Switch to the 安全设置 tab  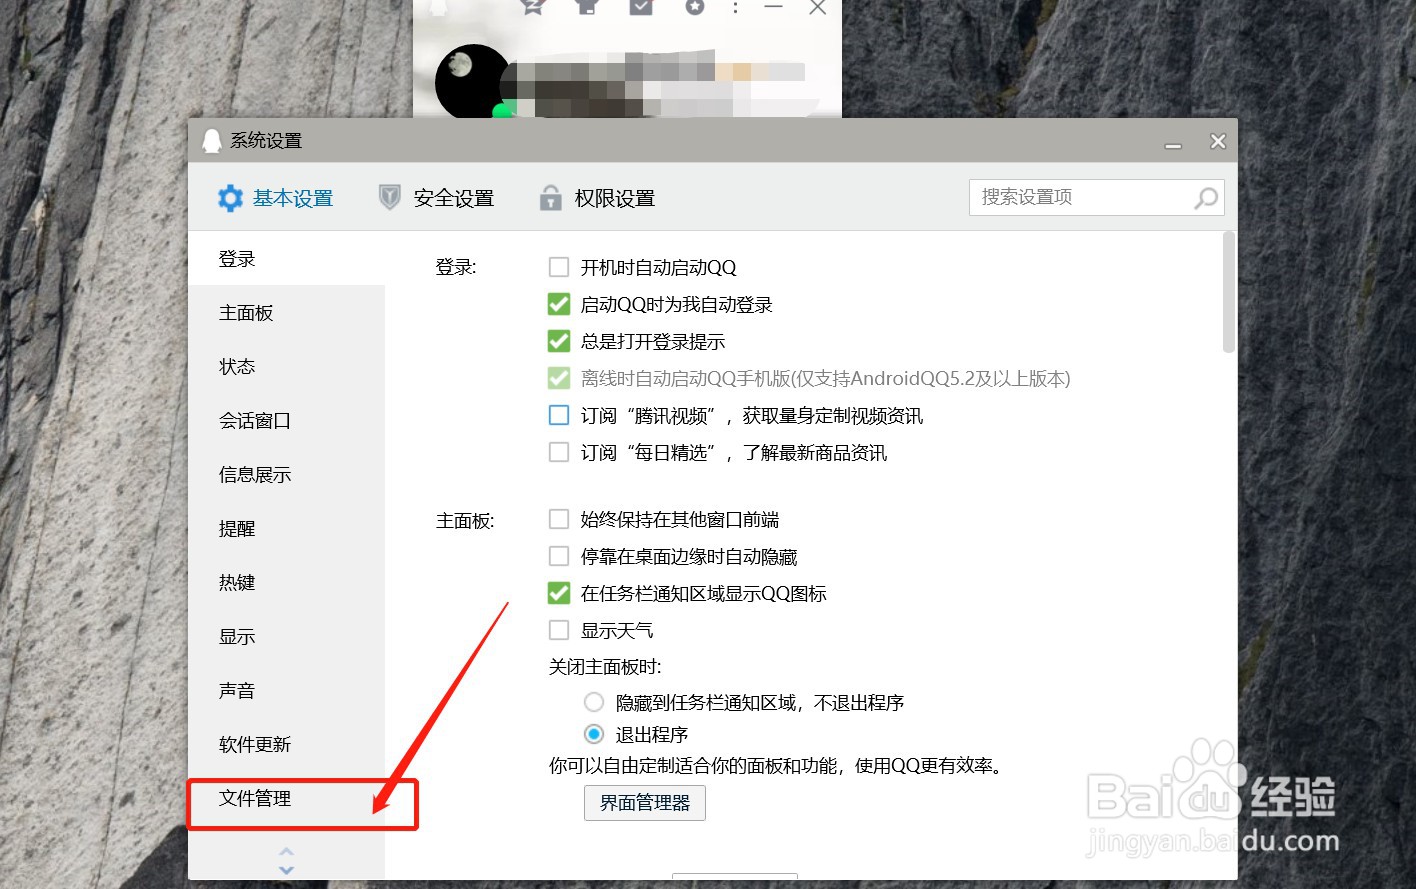click(436, 198)
